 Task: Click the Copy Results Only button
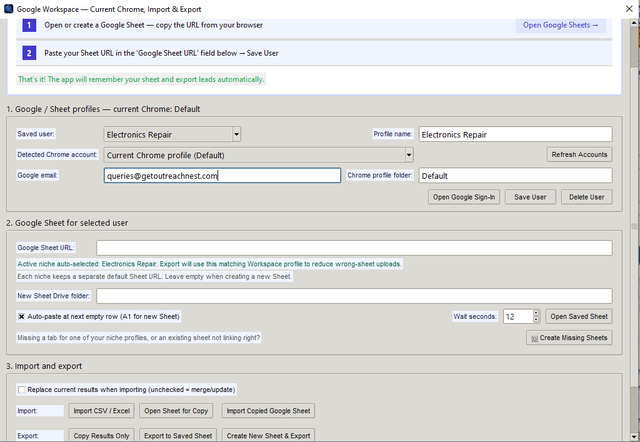pos(102,435)
